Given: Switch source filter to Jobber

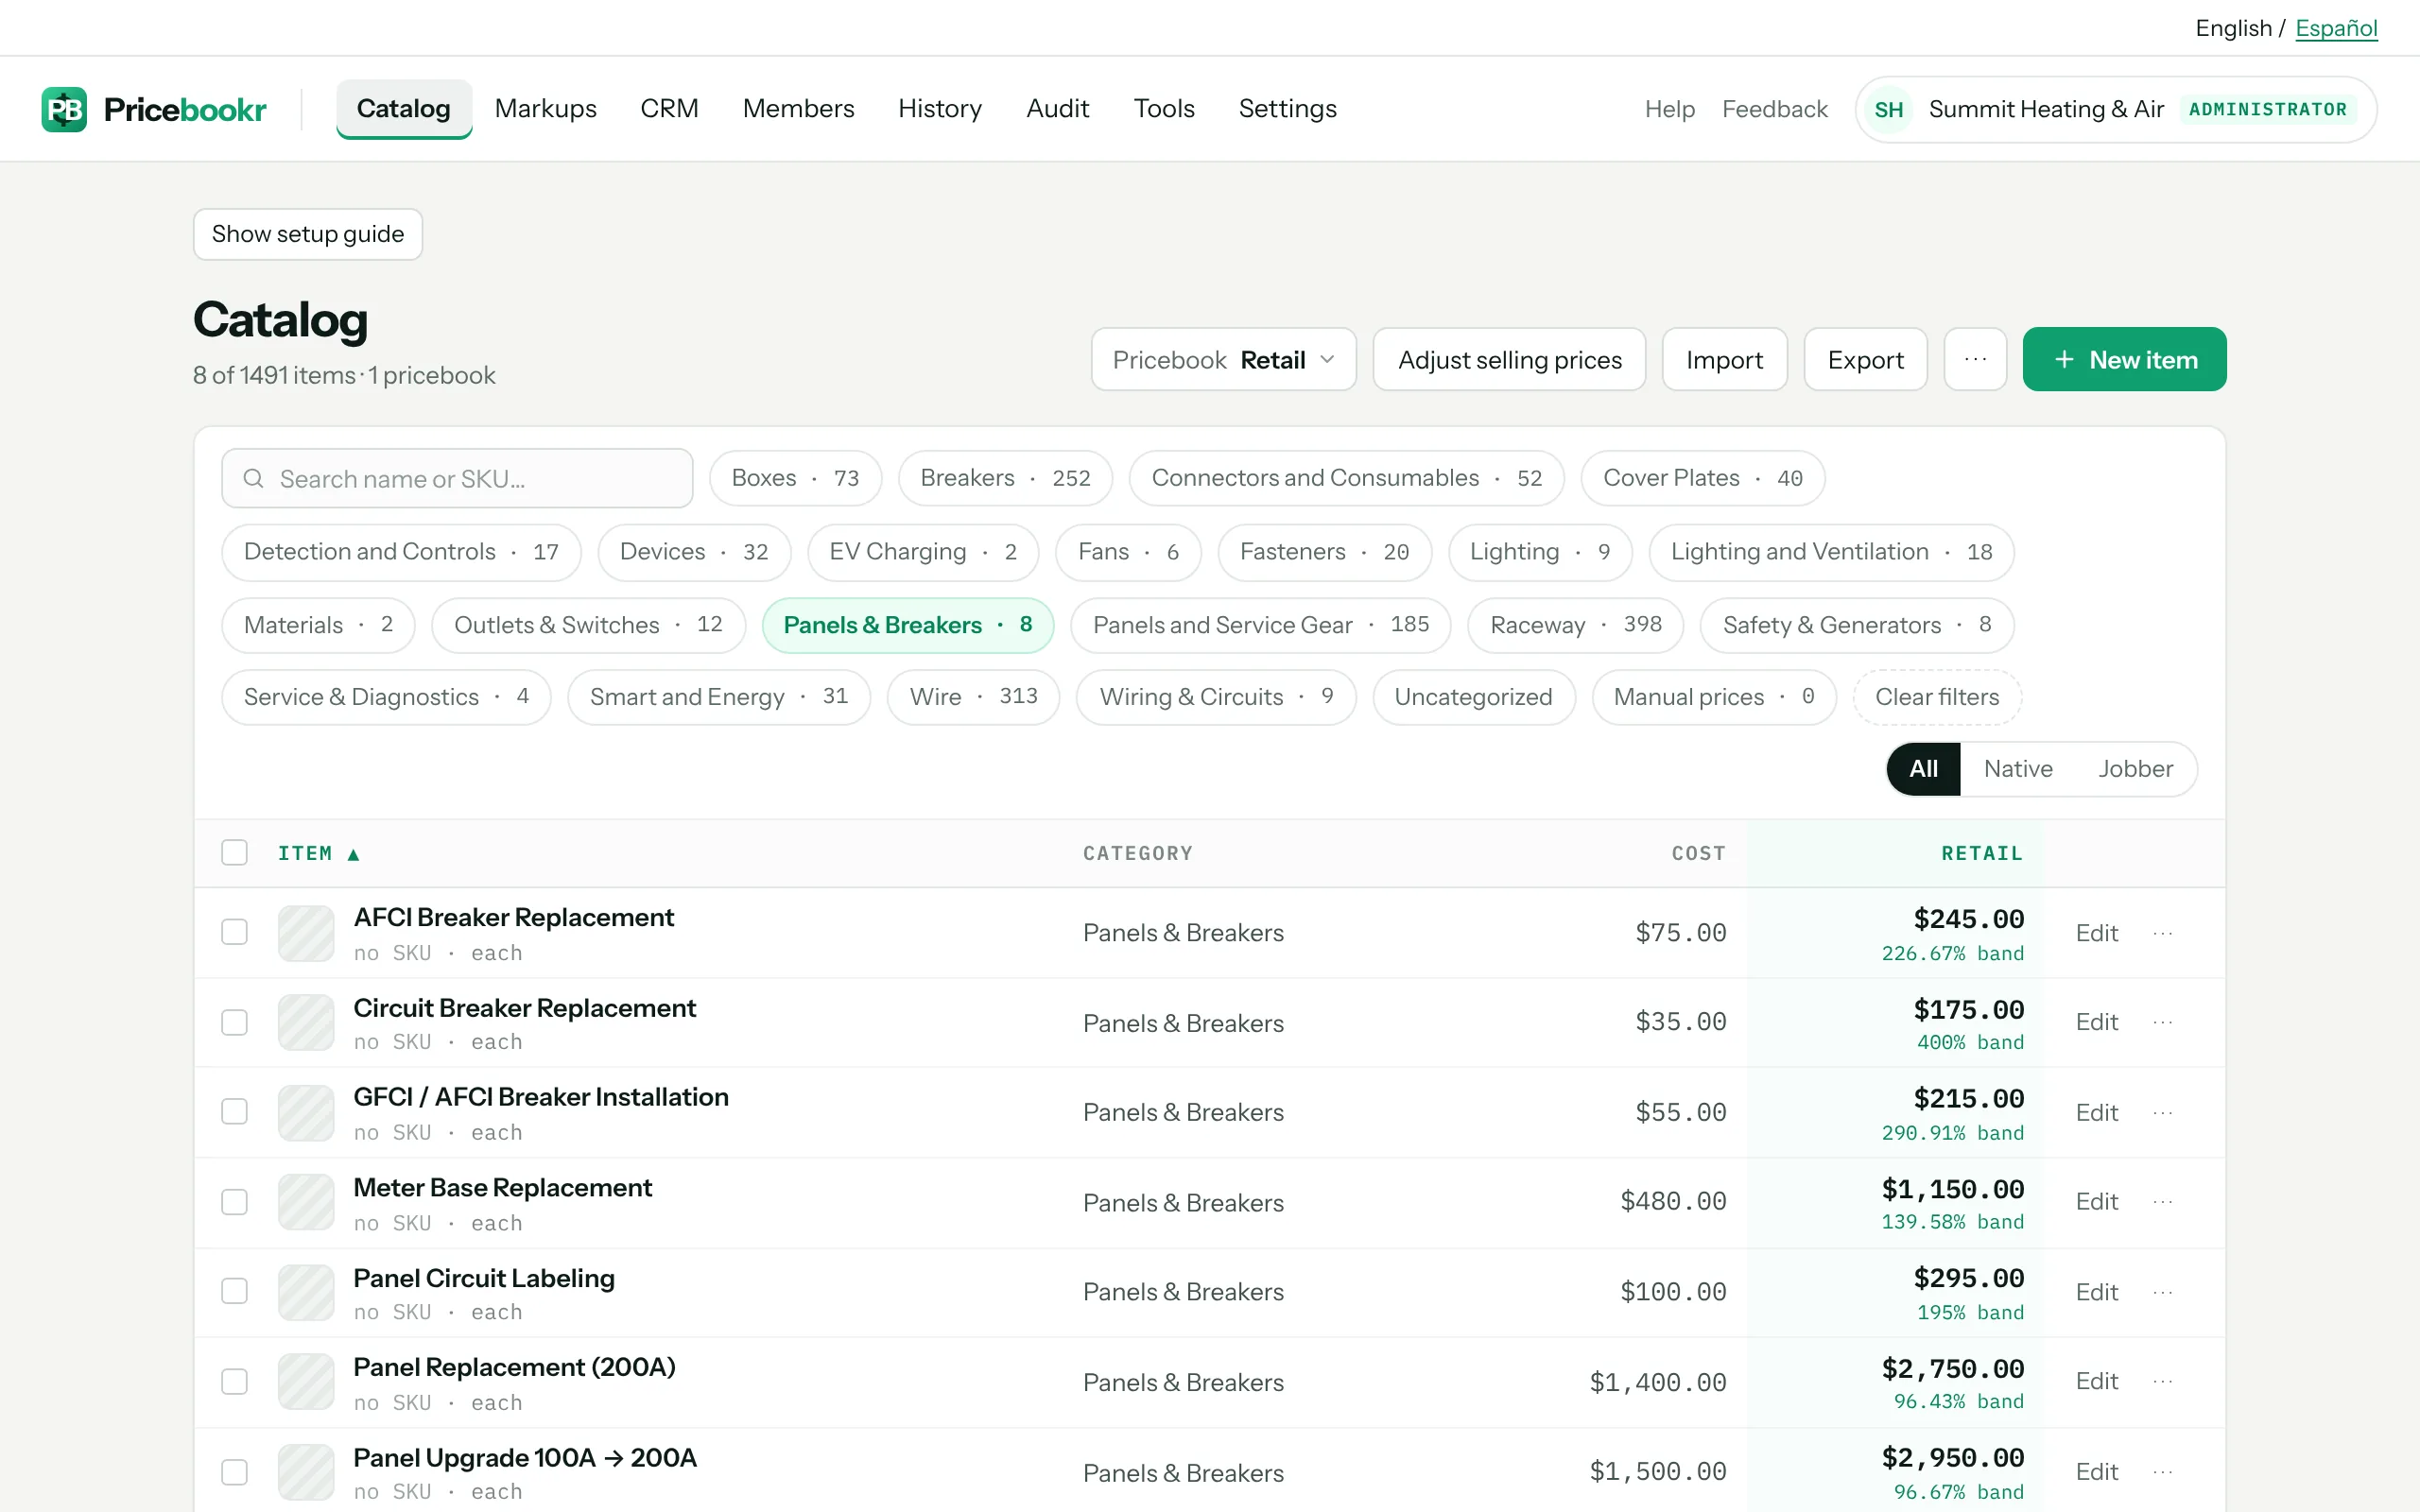Looking at the screenshot, I should [x=2135, y=768].
